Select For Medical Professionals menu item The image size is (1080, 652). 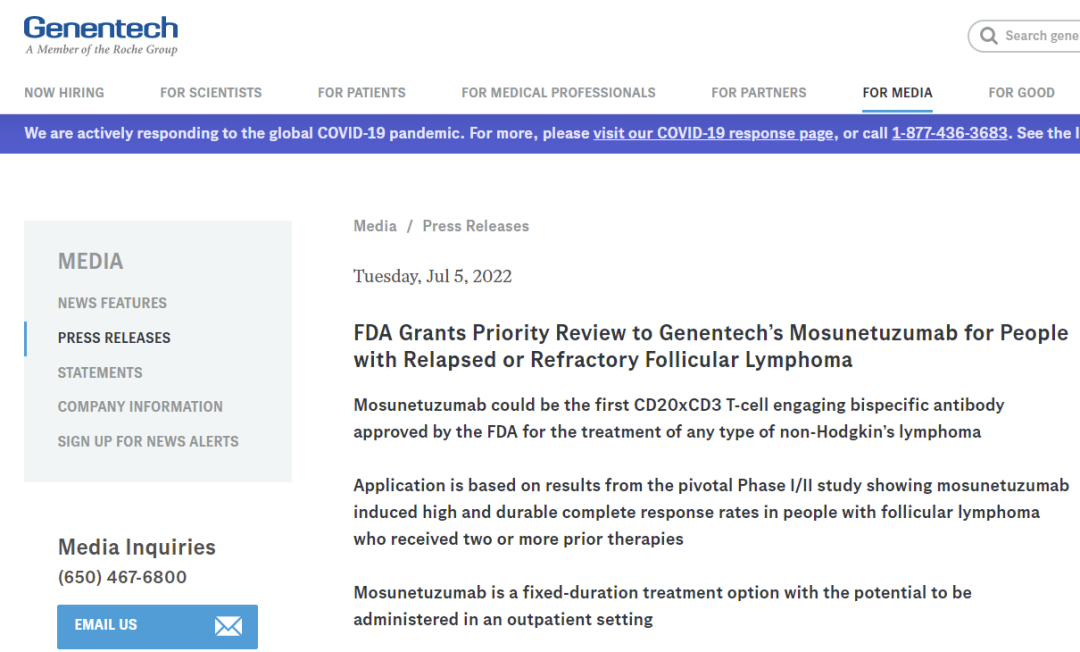coord(558,93)
